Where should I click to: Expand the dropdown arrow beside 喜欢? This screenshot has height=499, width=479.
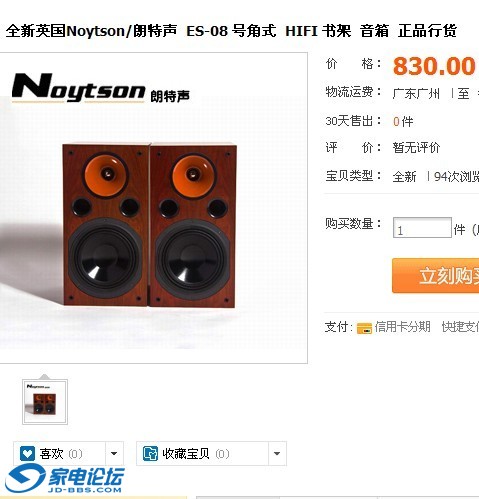pos(114,454)
